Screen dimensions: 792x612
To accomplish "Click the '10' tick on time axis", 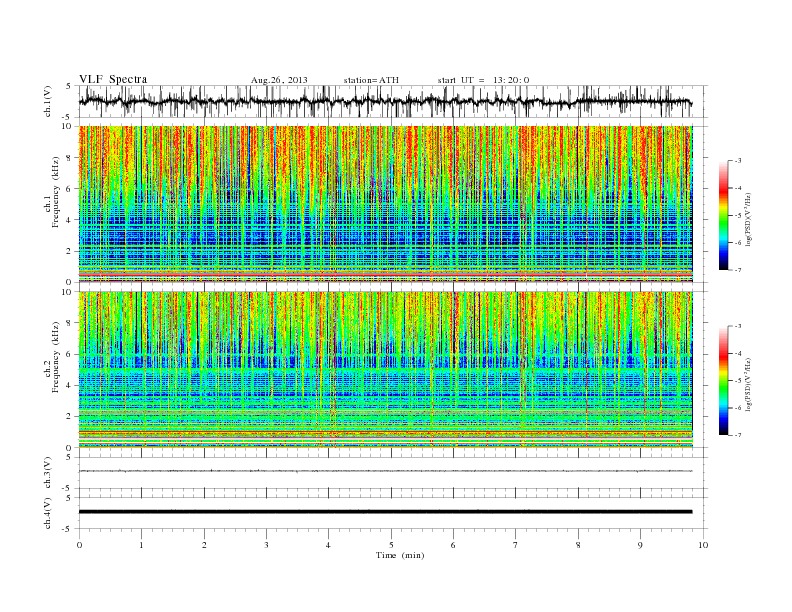I will coord(703,545).
